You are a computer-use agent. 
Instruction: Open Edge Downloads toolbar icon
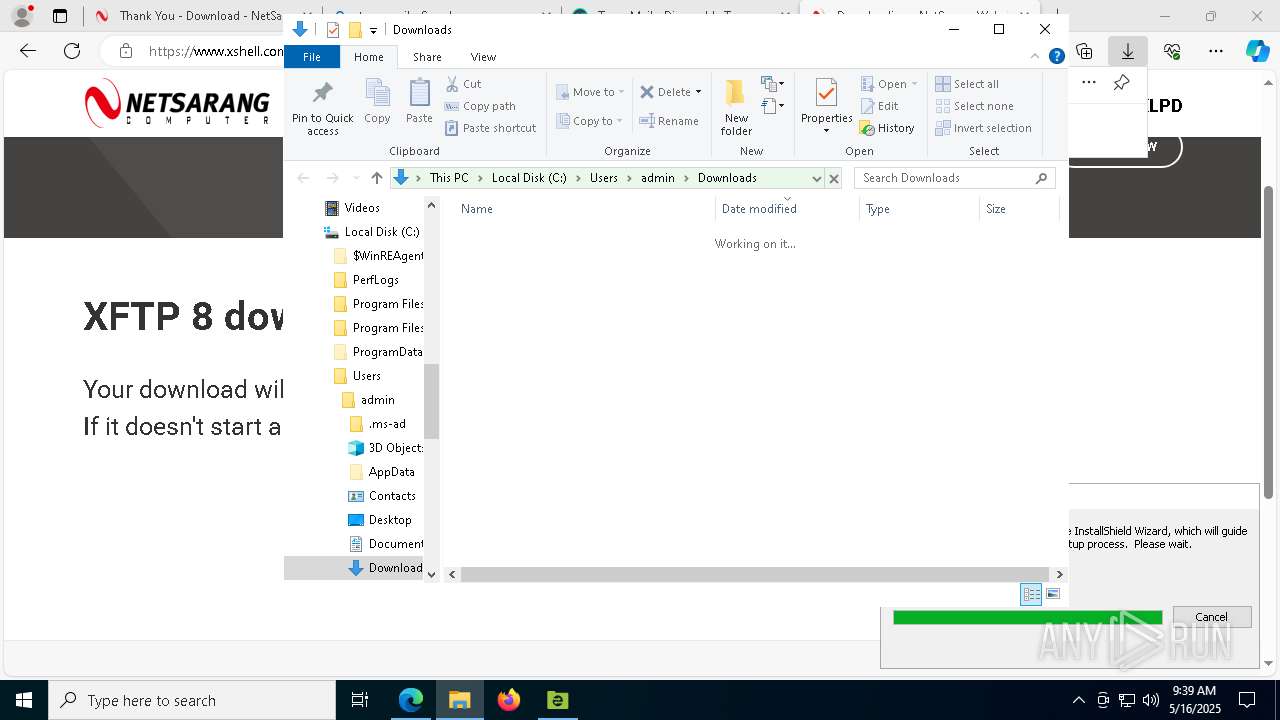(x=1127, y=51)
